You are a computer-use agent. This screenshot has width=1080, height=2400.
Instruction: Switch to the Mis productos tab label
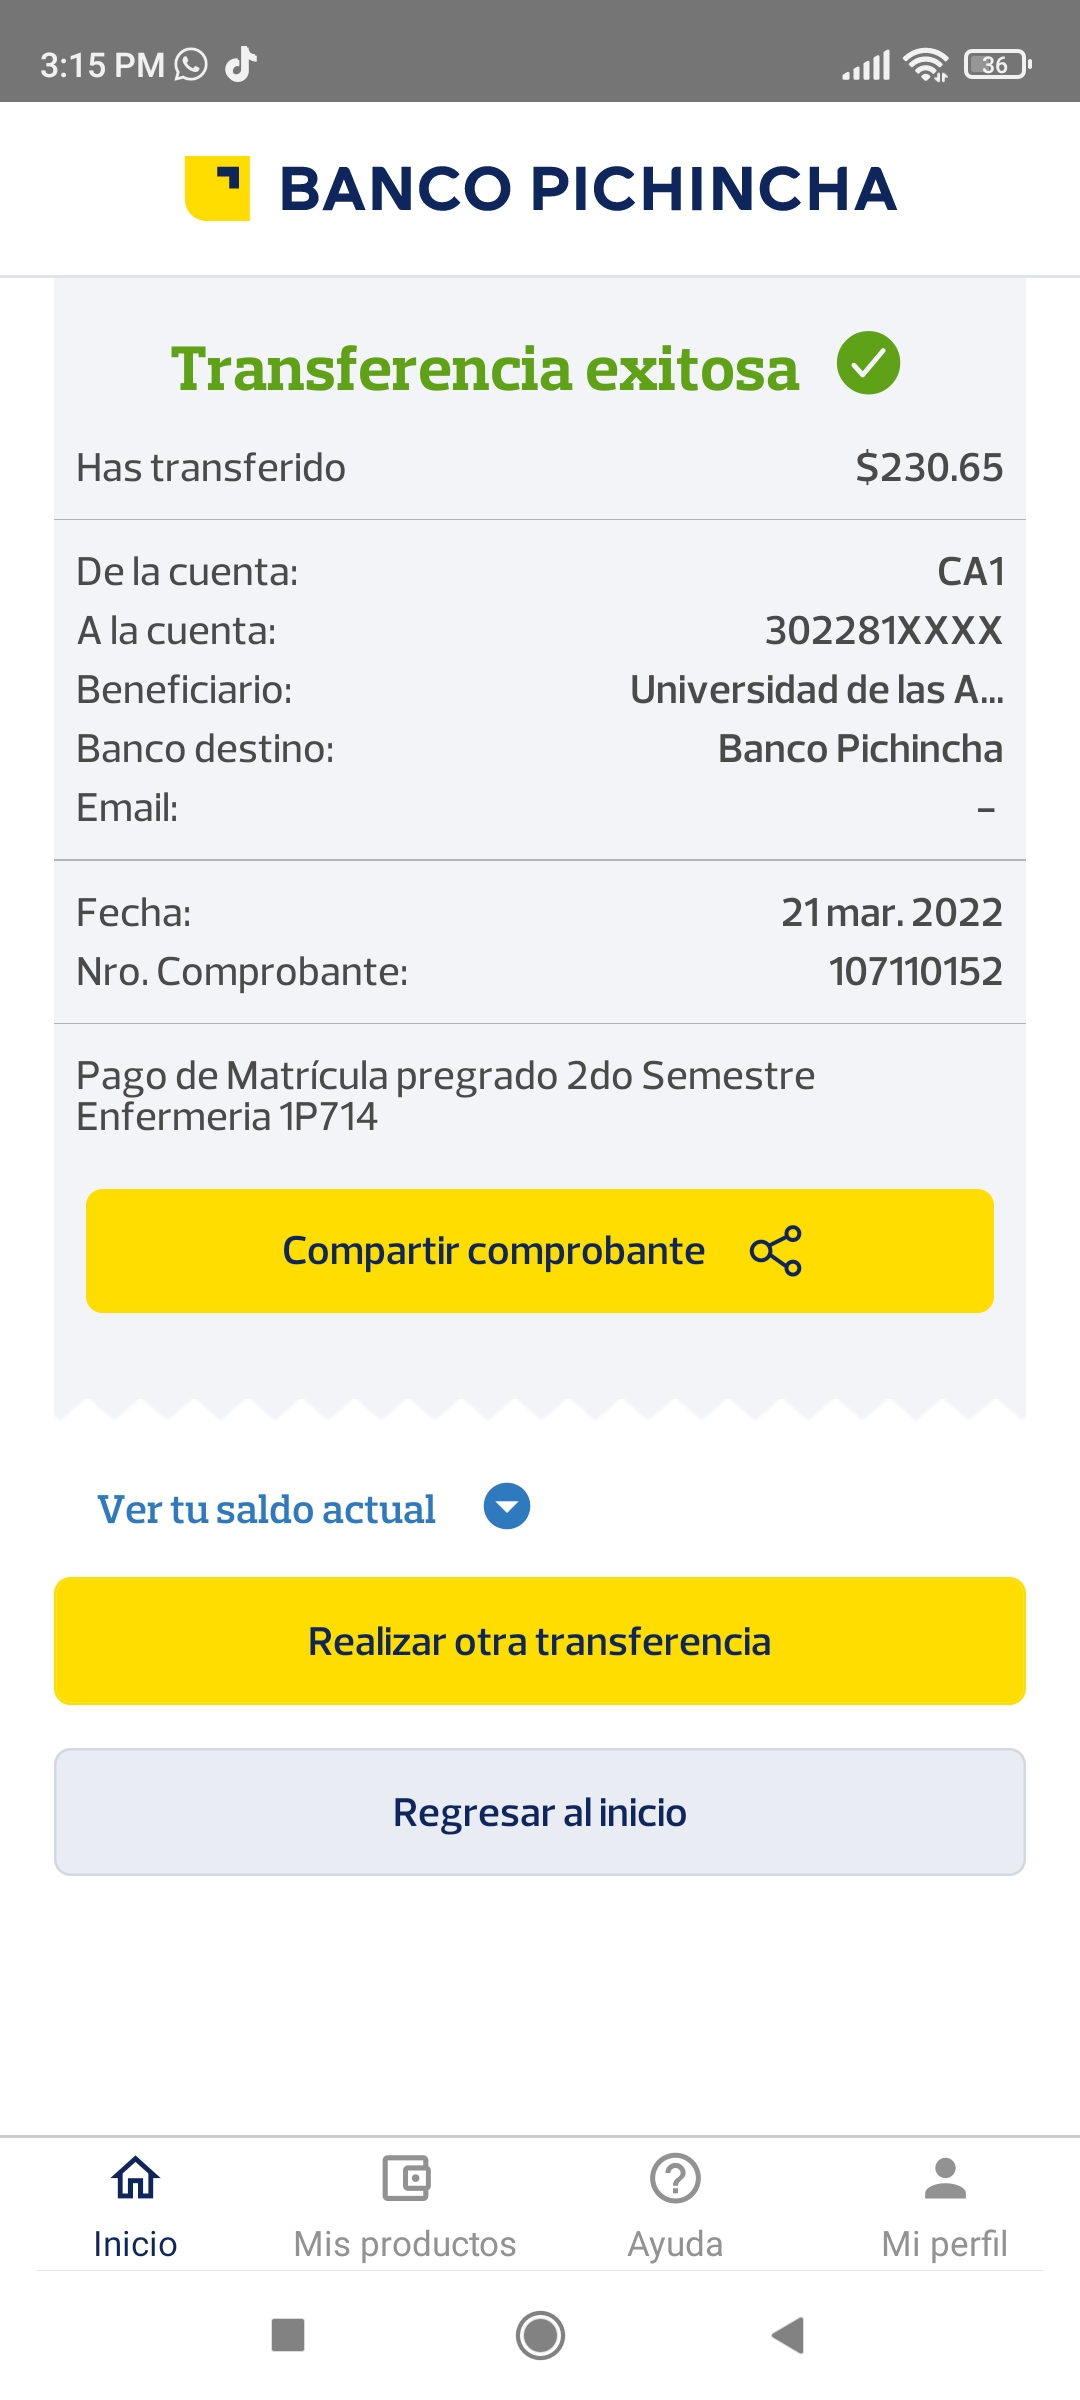[405, 2244]
